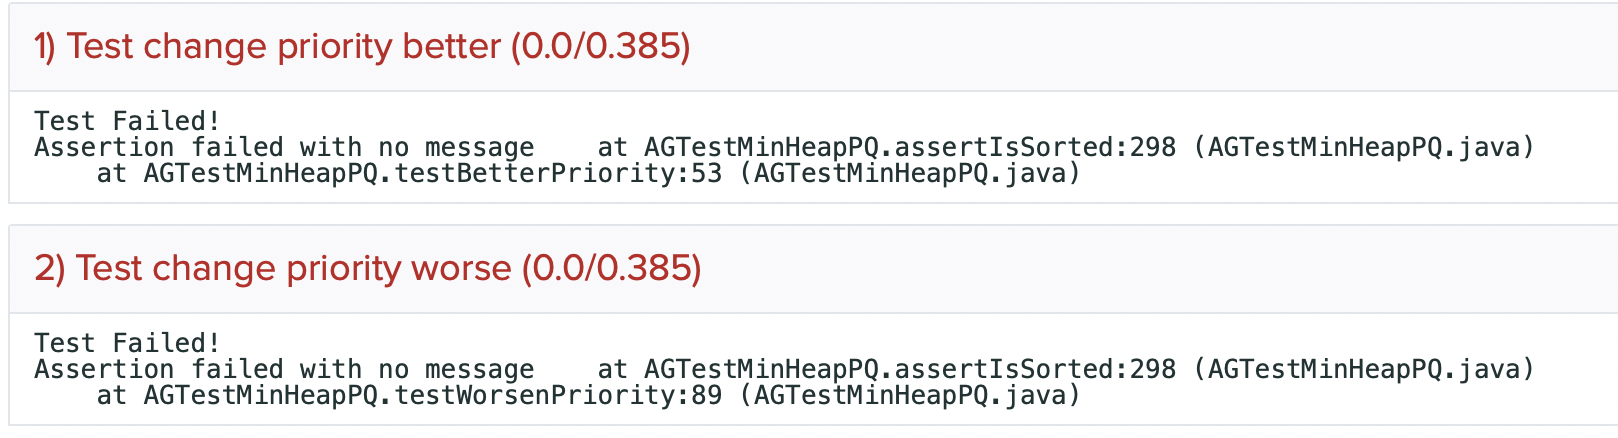The height and width of the screenshot is (438, 1618).
Task: Click "Assertion failed with no message" in test 1
Action: (284, 148)
